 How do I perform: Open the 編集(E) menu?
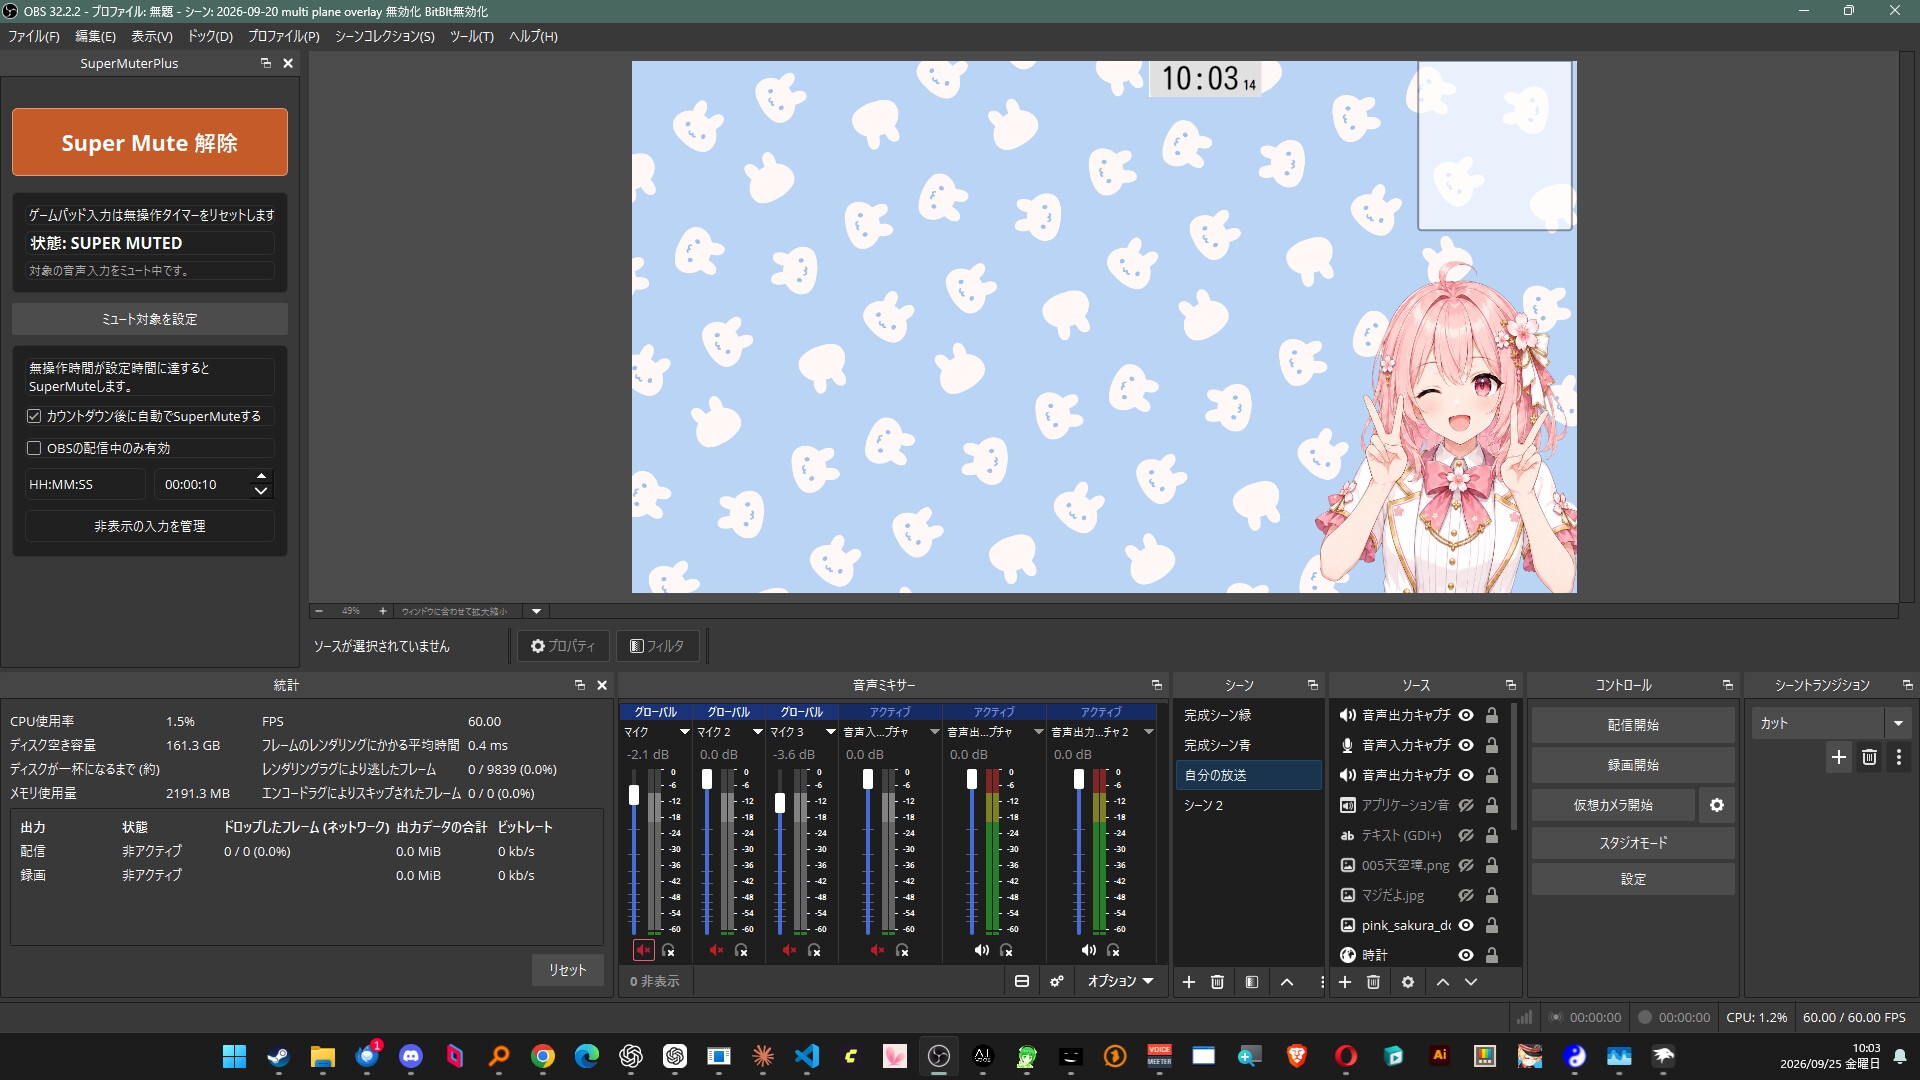pos(95,36)
